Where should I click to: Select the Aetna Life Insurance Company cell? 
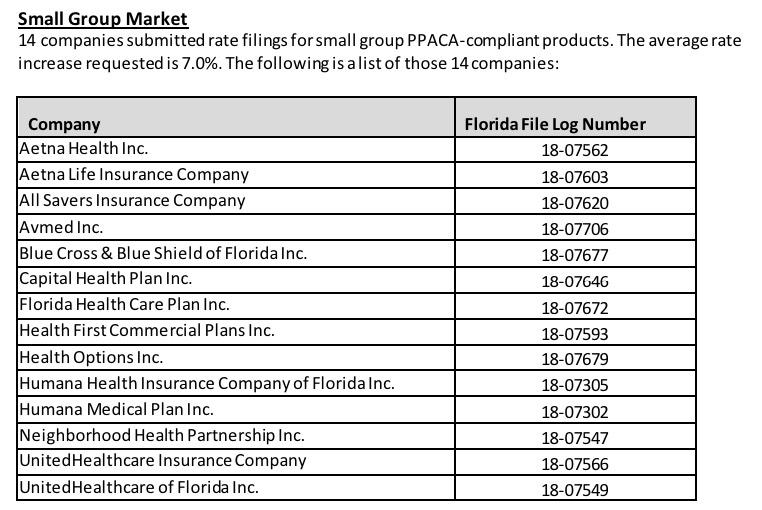coord(134,174)
